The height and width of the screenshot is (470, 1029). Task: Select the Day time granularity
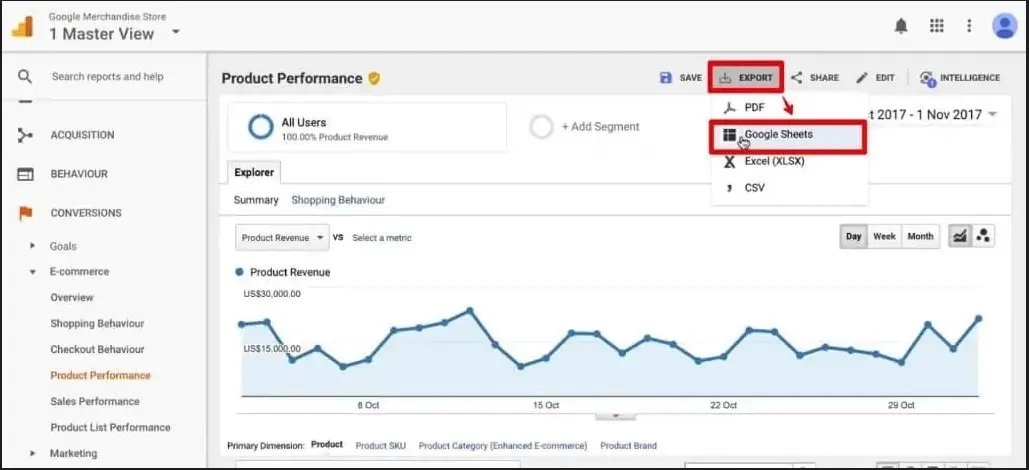coord(854,237)
